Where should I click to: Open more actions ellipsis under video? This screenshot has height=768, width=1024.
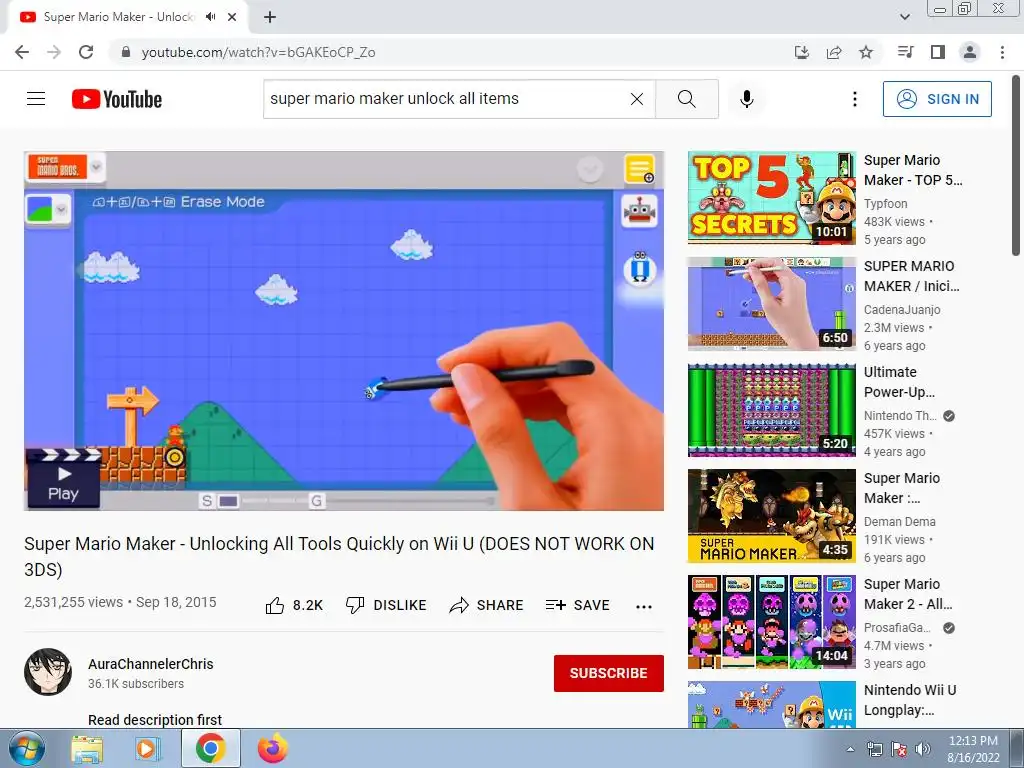tap(644, 607)
